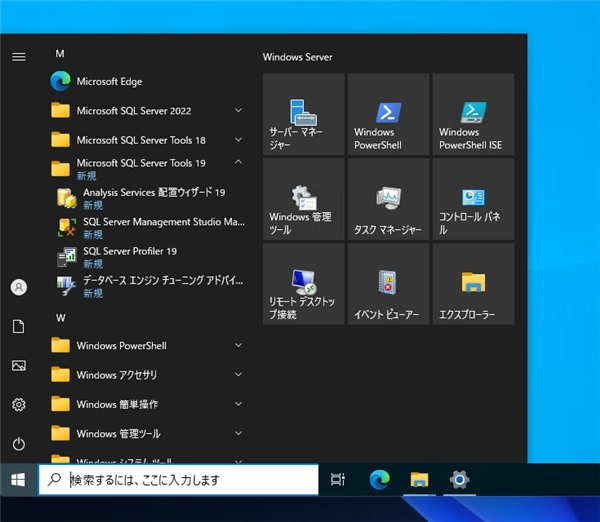Click the Windows アクセサリ folder entry
600x522 pixels.
(147, 375)
